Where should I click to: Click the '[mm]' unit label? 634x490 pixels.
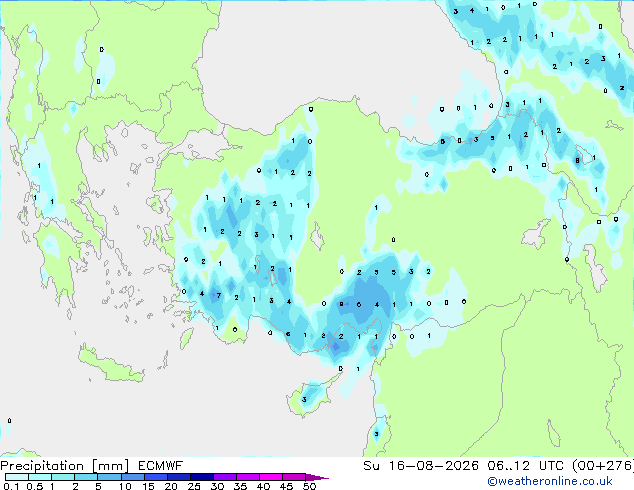[x=110, y=466]
